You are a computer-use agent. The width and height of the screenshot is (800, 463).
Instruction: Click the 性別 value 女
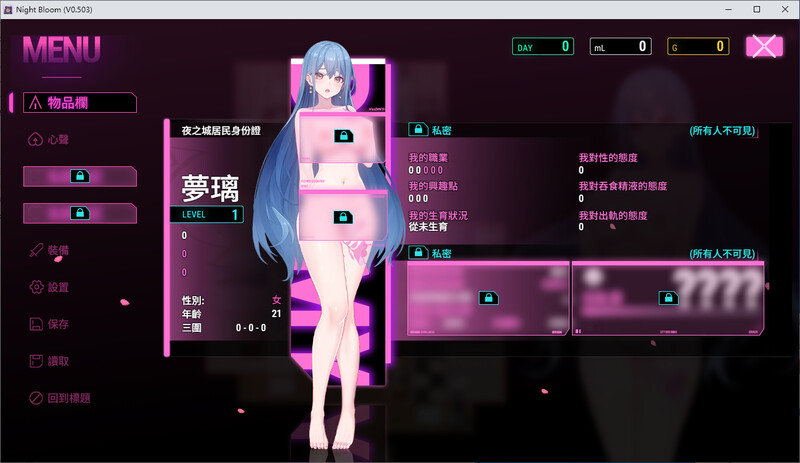click(x=276, y=300)
